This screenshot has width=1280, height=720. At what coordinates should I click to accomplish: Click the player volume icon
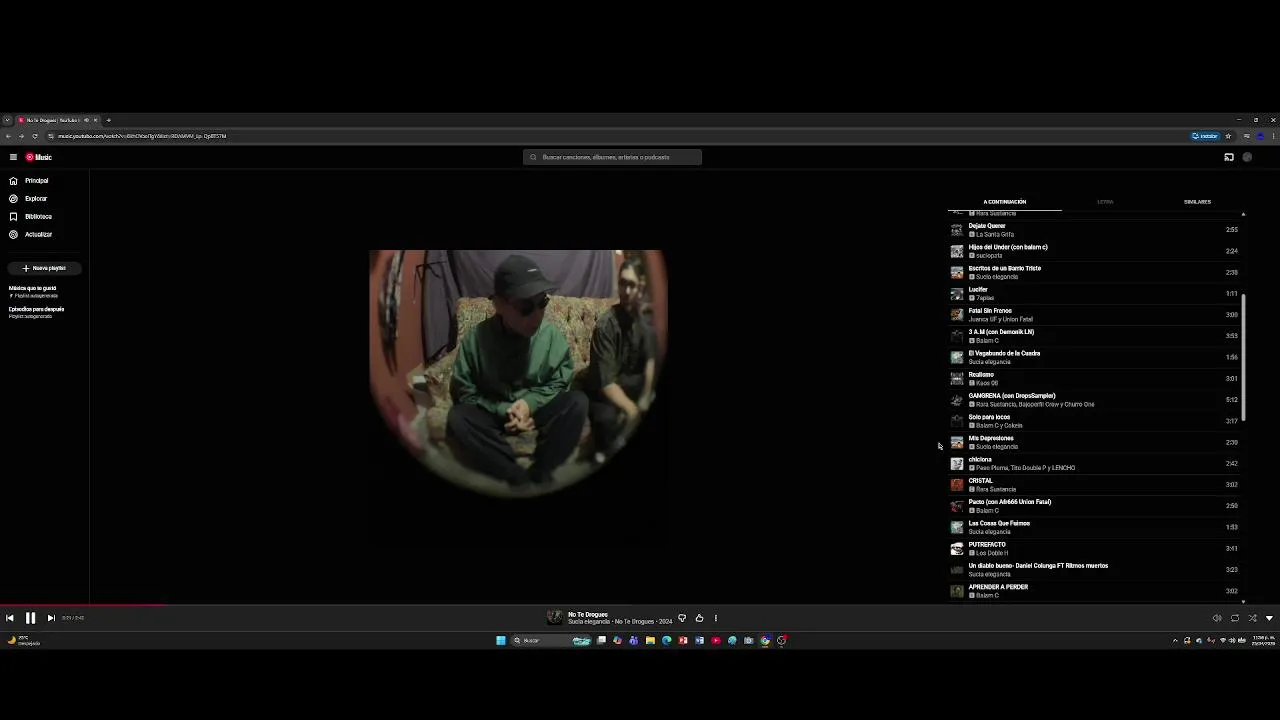tap(1217, 618)
